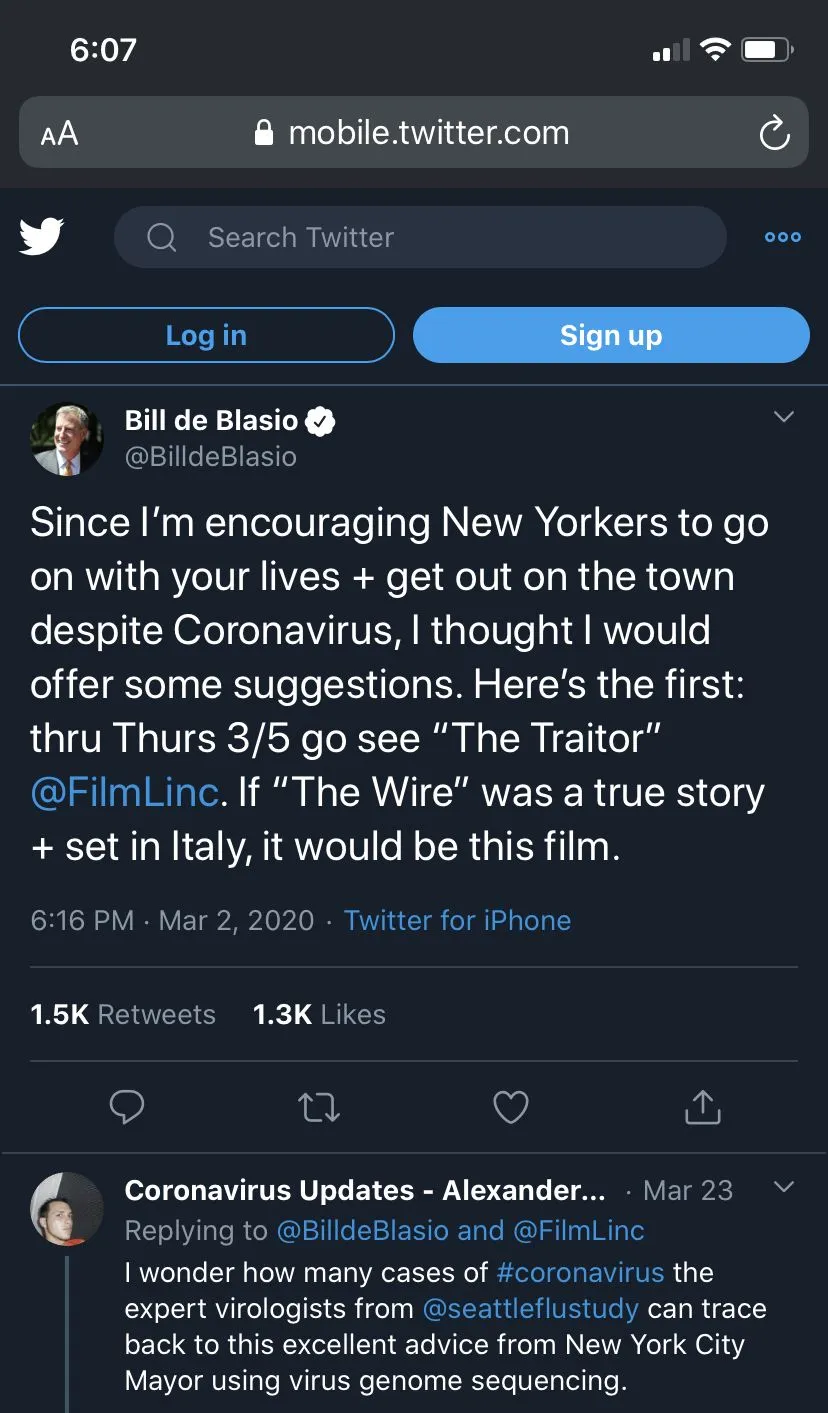Screen dimensions: 828x1413
Task: Retweet the Bill de Blasio tweet
Action: [x=319, y=1107]
